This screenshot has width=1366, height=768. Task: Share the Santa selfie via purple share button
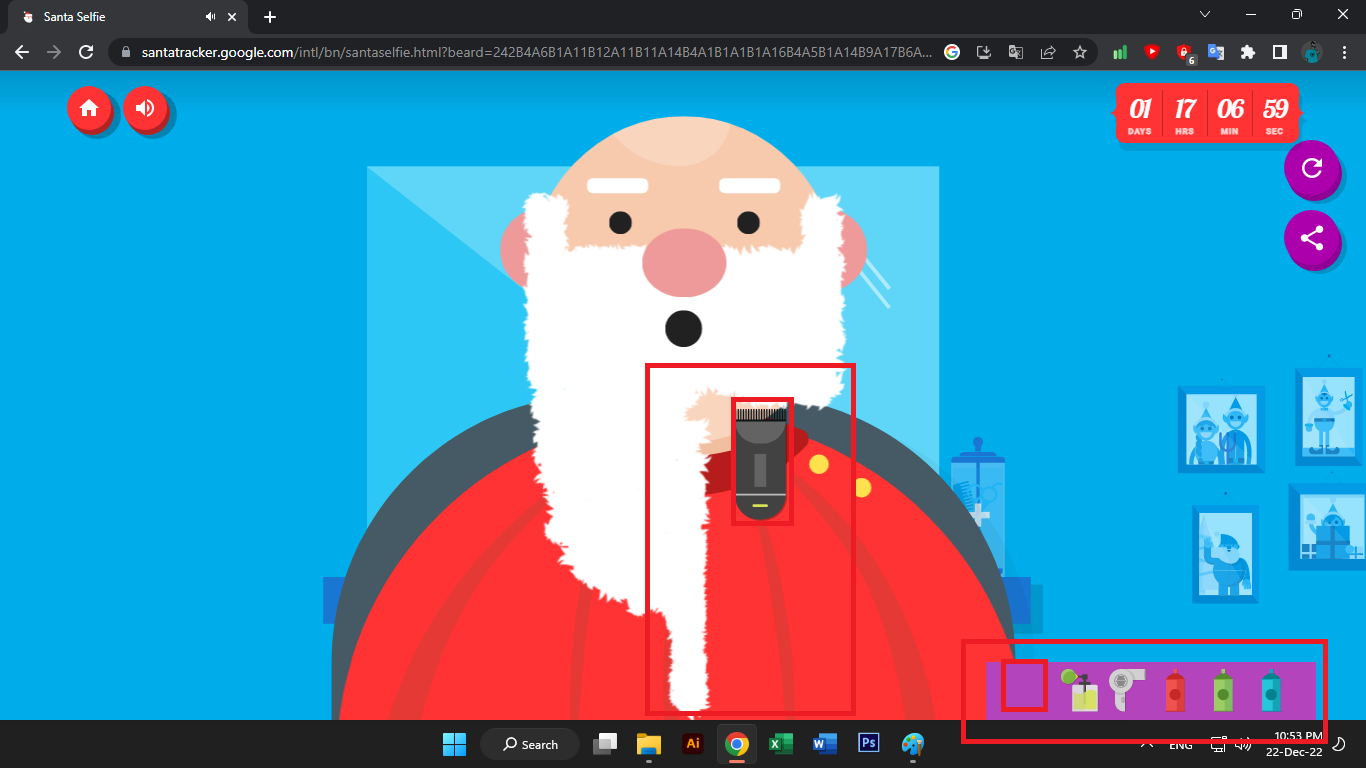pyautogui.click(x=1311, y=238)
